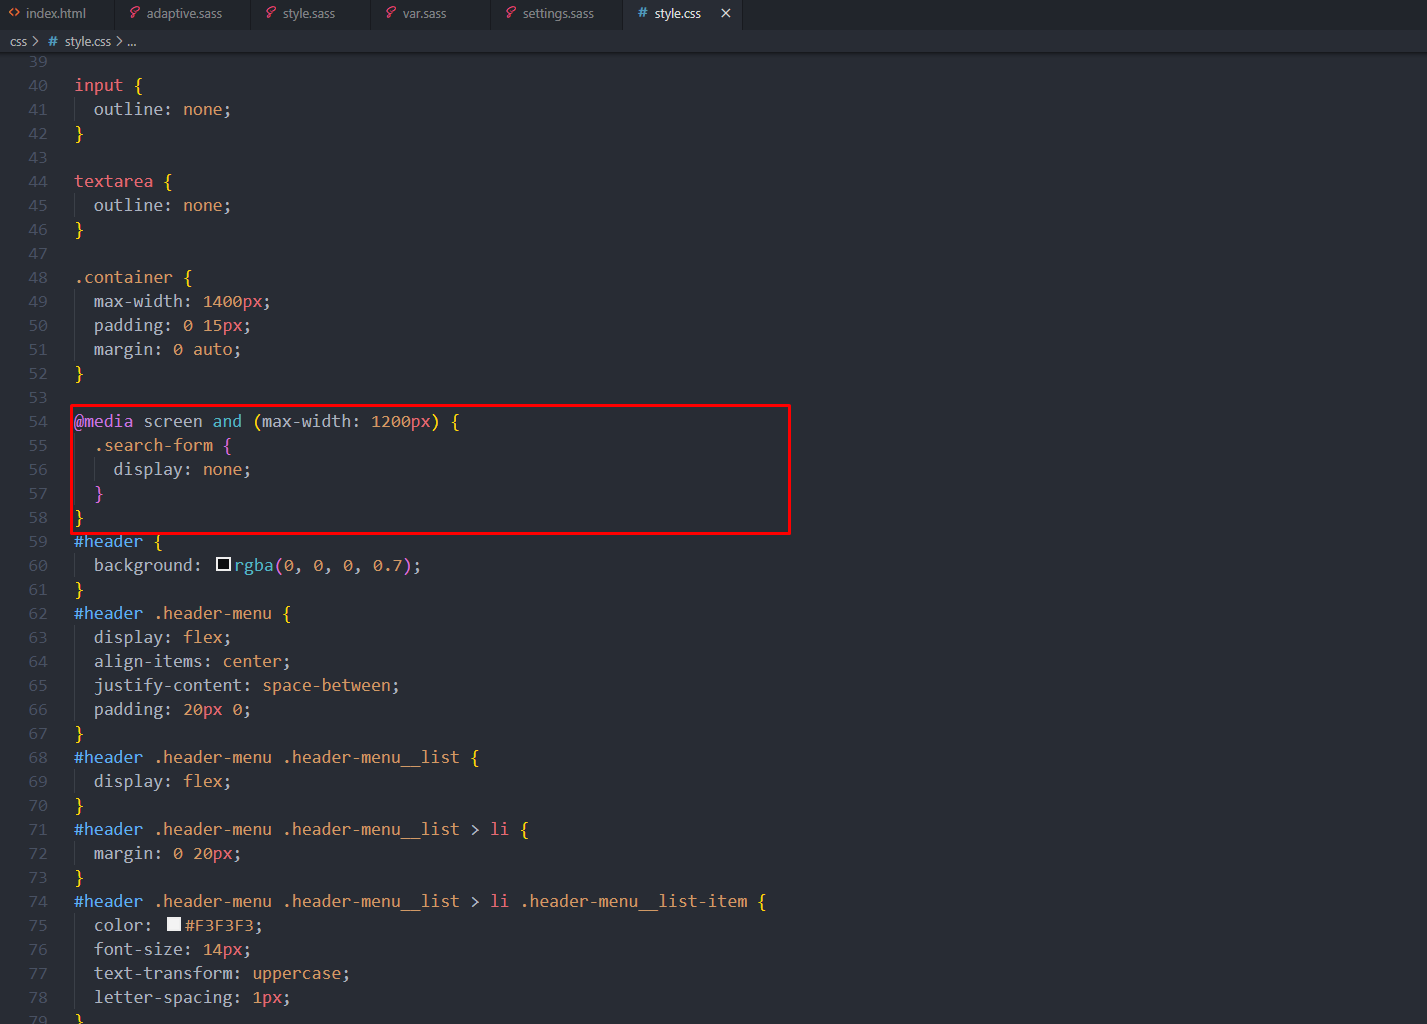Close the style.css tab
This screenshot has width=1427, height=1024.
coord(726,13)
